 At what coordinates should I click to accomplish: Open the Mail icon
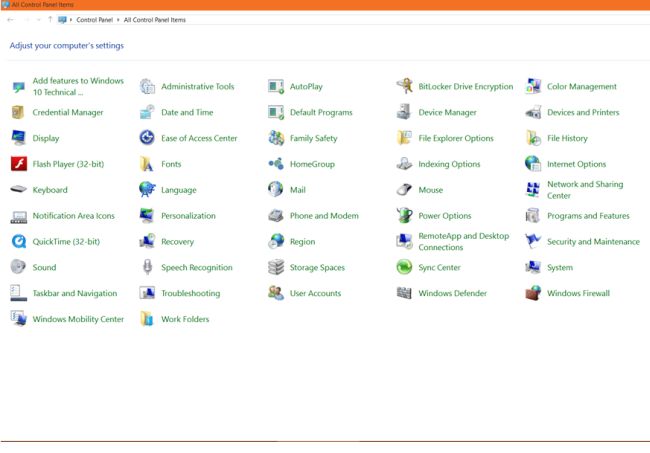click(276, 190)
